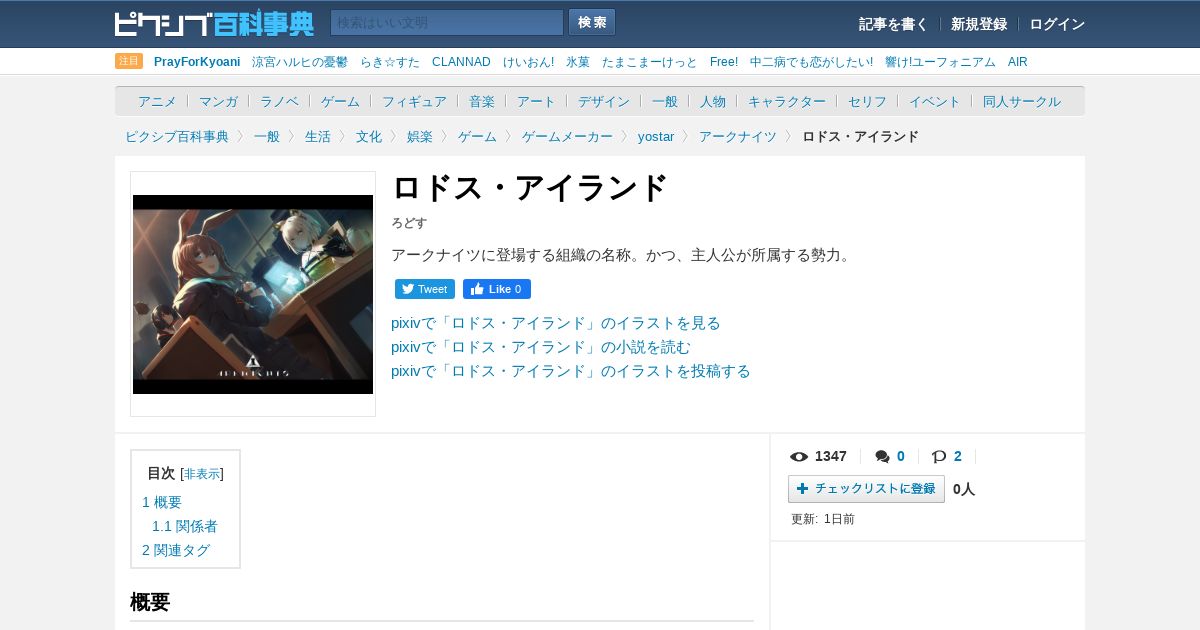Open 氷菓 trending tag
The height and width of the screenshot is (630, 1200).
click(578, 62)
